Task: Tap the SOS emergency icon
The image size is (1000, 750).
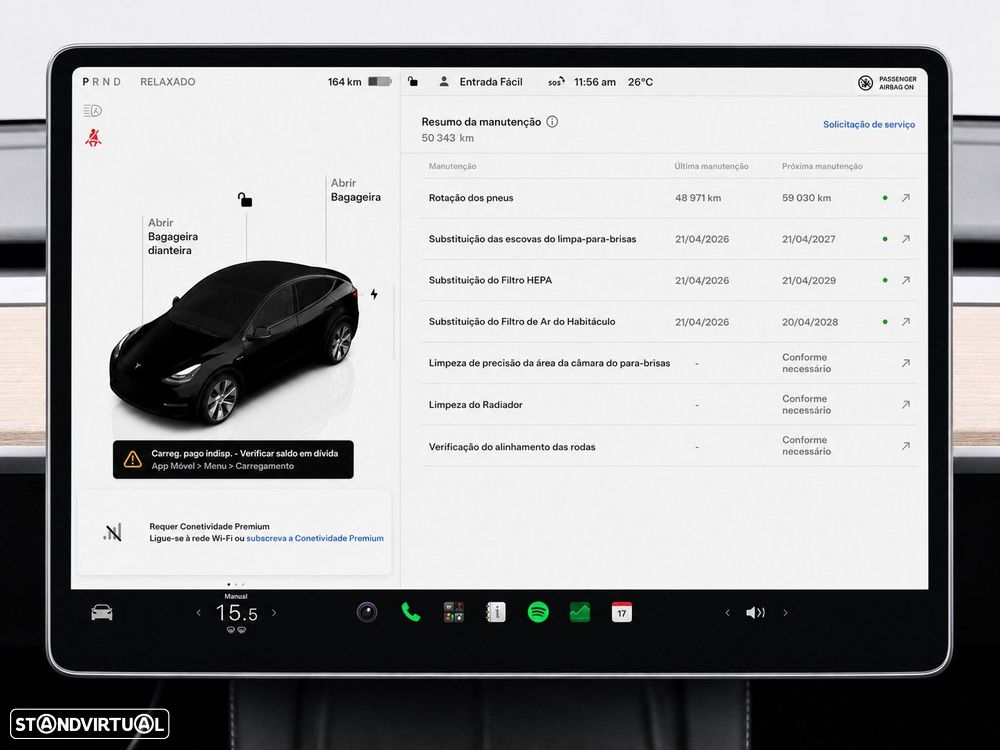Action: [556, 82]
